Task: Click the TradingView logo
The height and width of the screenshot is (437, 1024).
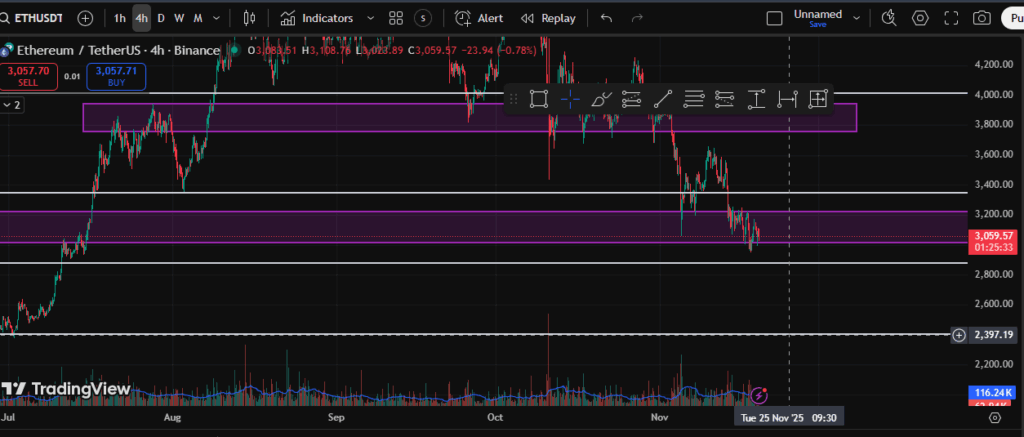Action: (66, 389)
